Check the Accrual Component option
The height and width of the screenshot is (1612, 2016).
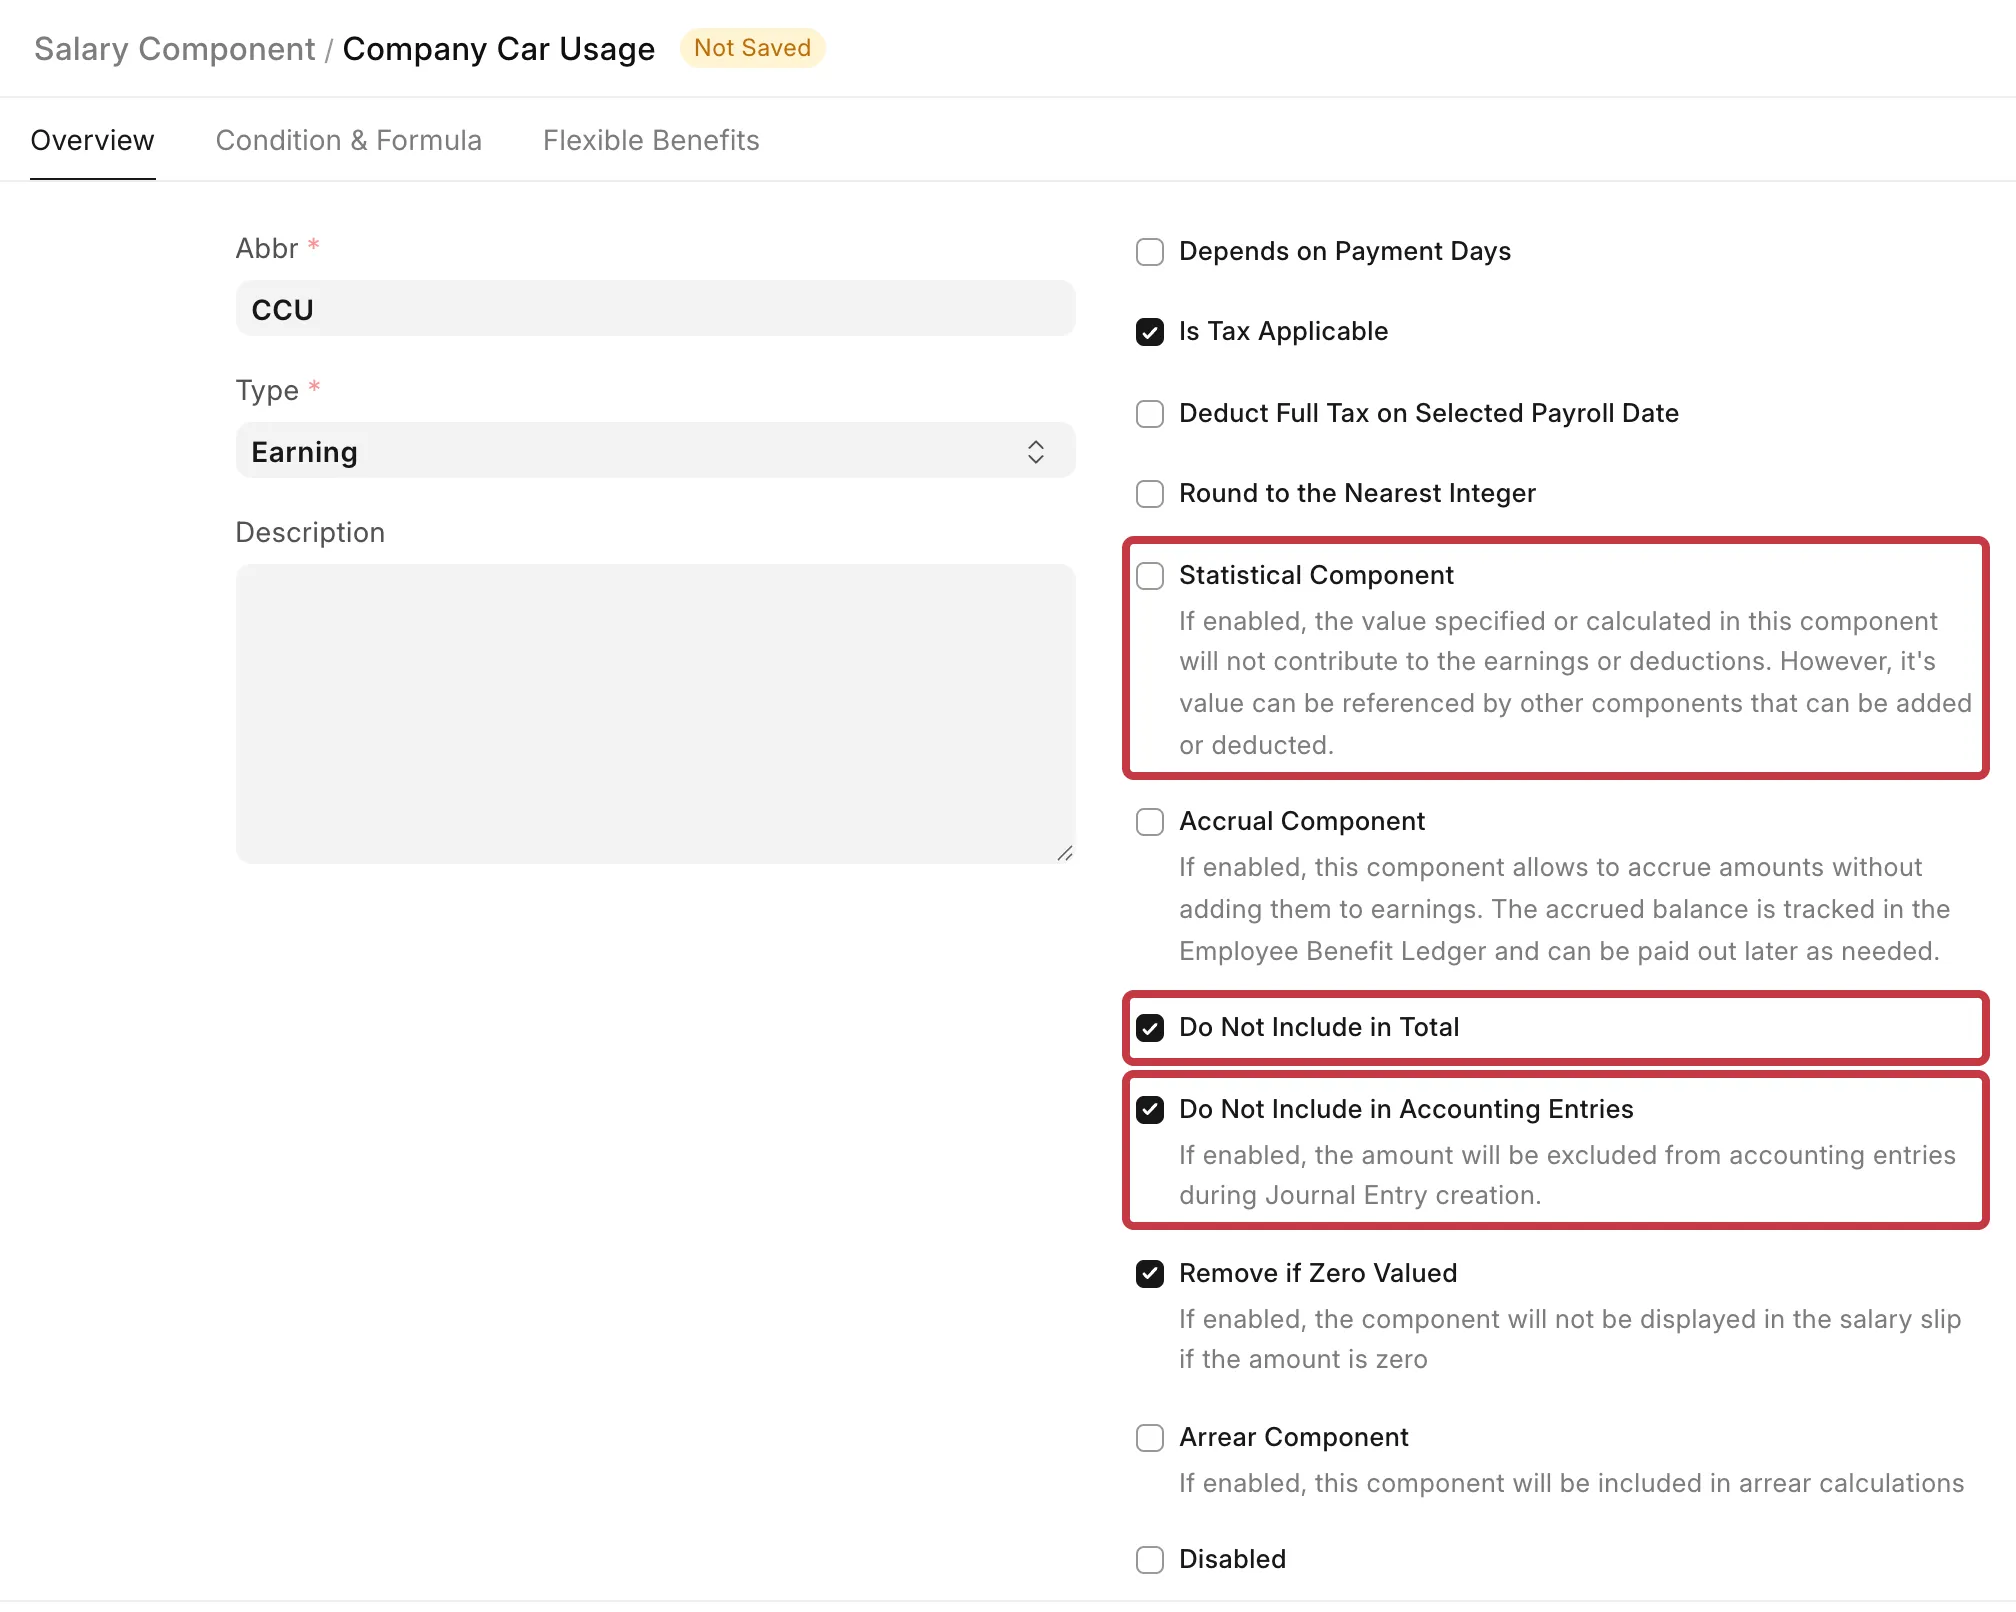[x=1150, y=822]
